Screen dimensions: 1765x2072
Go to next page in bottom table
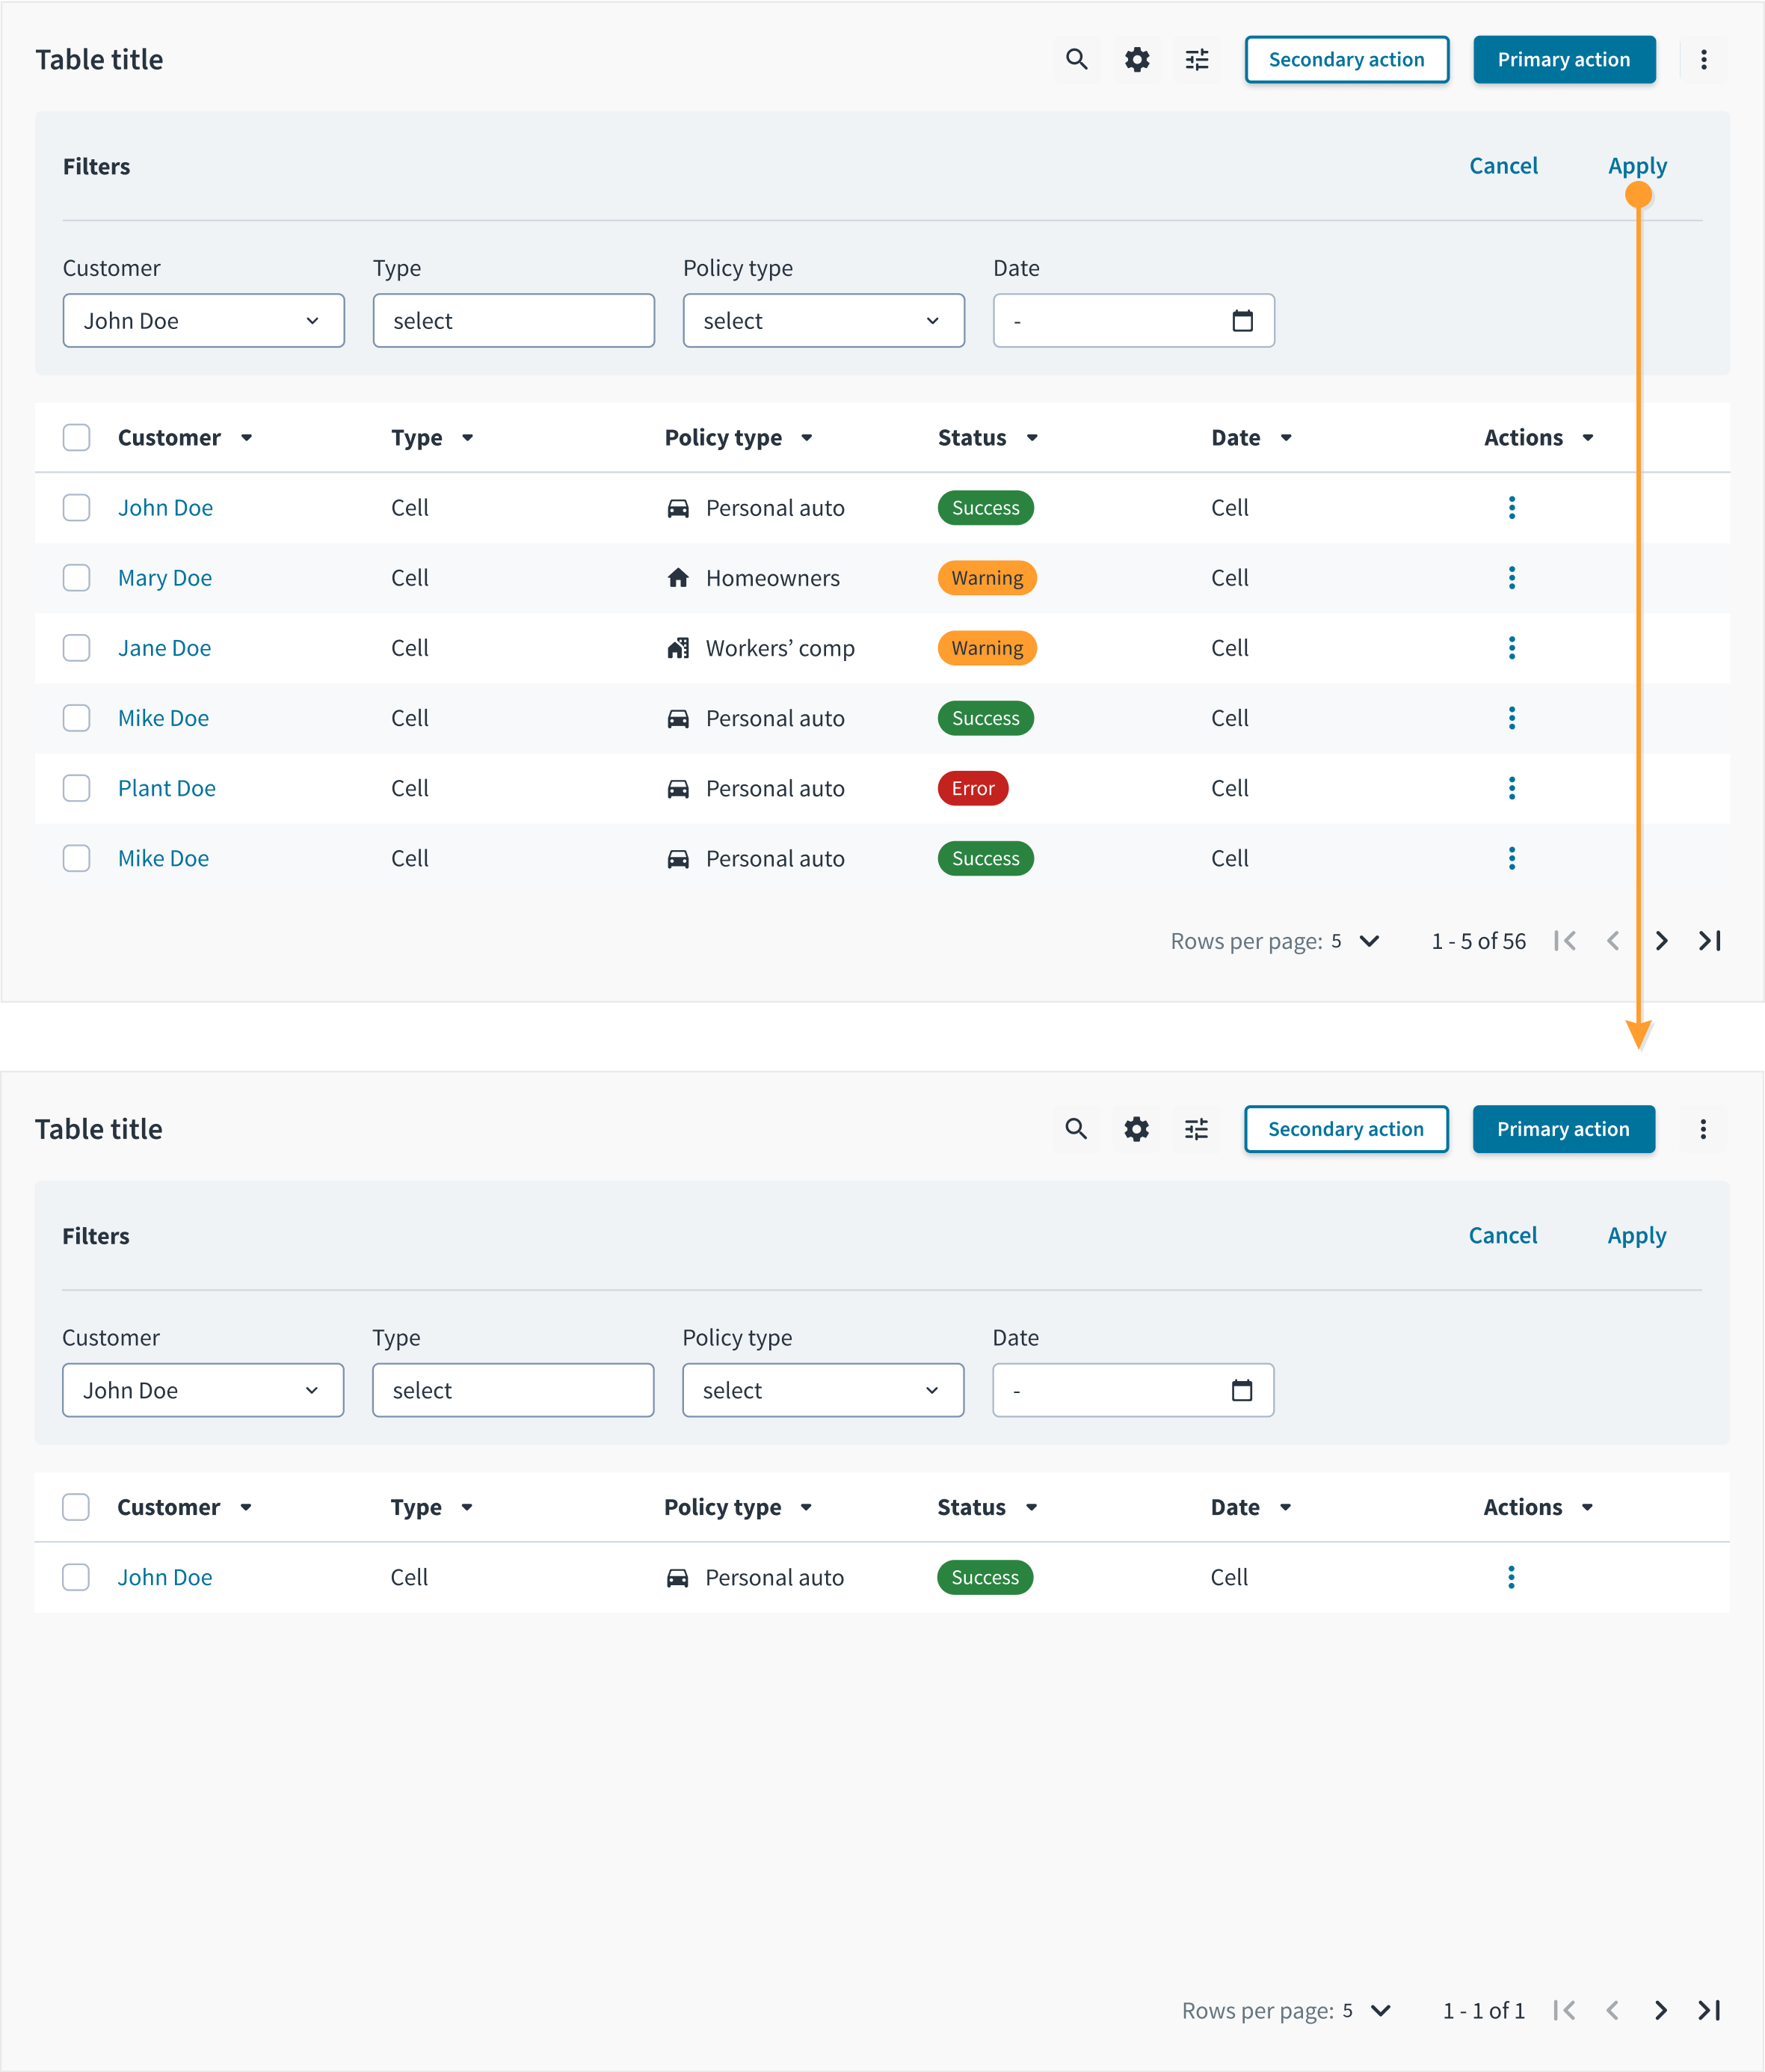click(1660, 2010)
